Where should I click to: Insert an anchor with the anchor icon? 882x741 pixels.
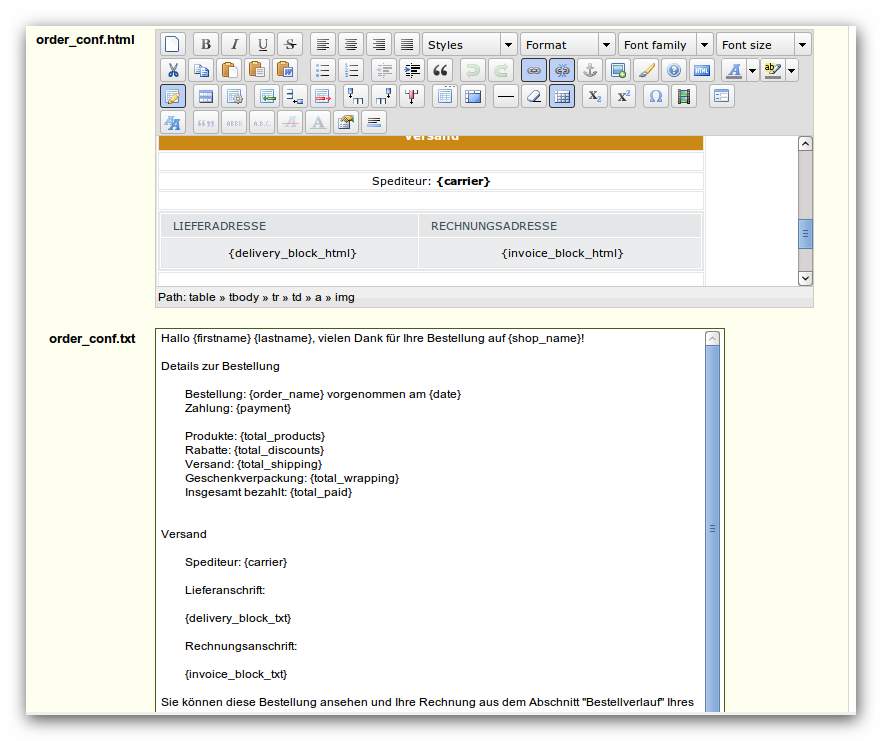pyautogui.click(x=590, y=70)
